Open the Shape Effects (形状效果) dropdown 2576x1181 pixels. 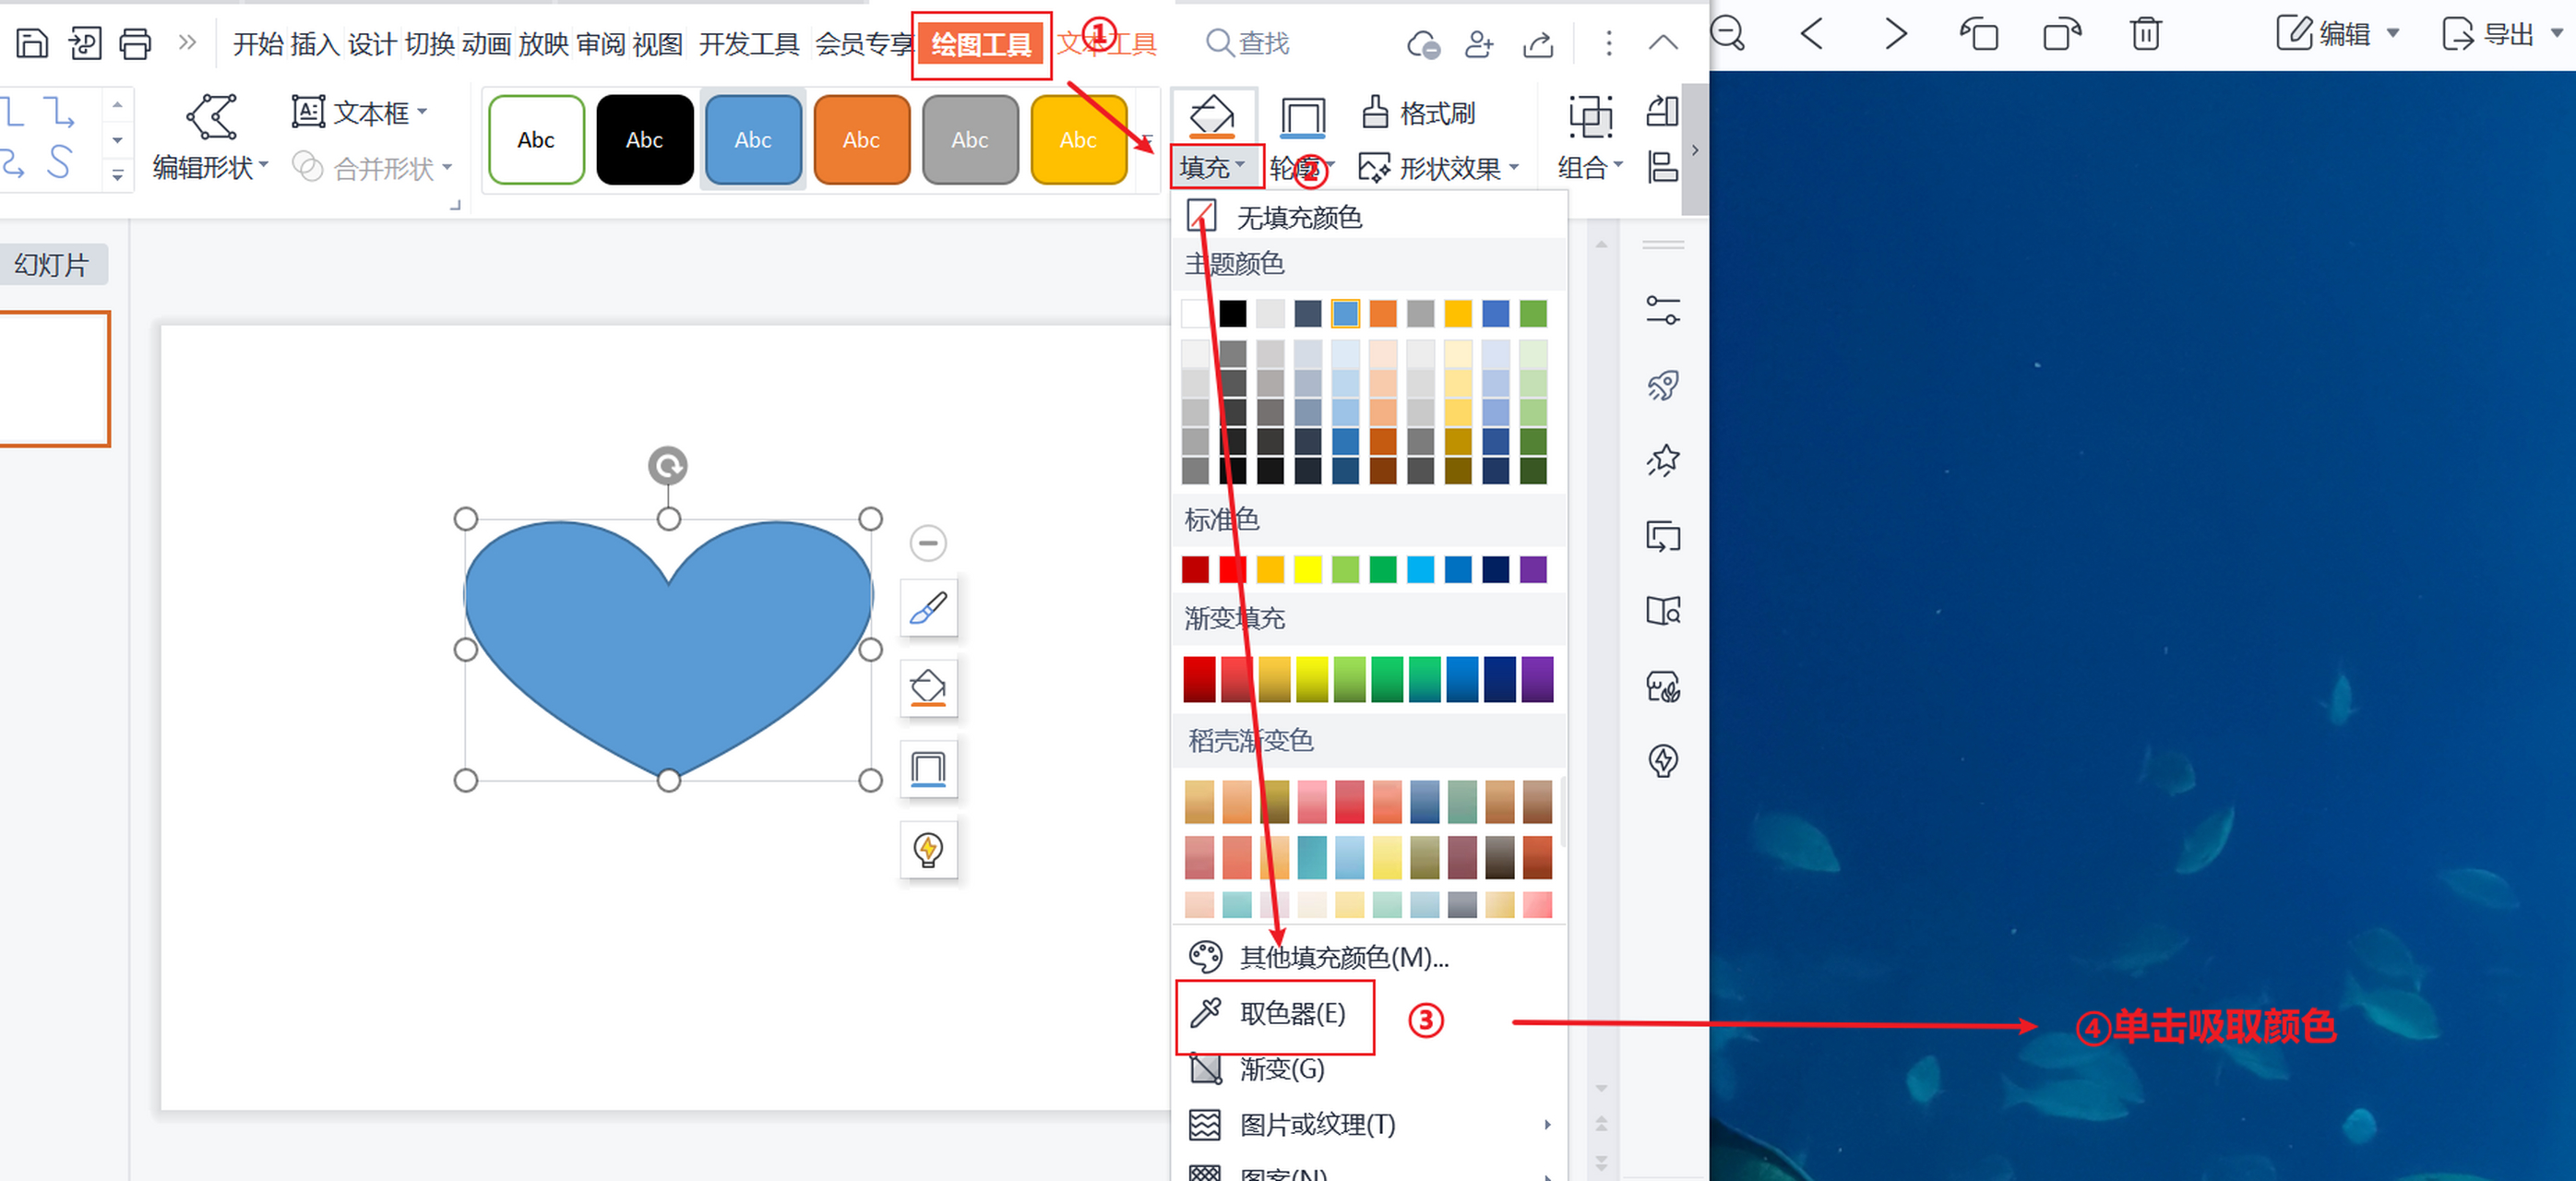(1437, 168)
